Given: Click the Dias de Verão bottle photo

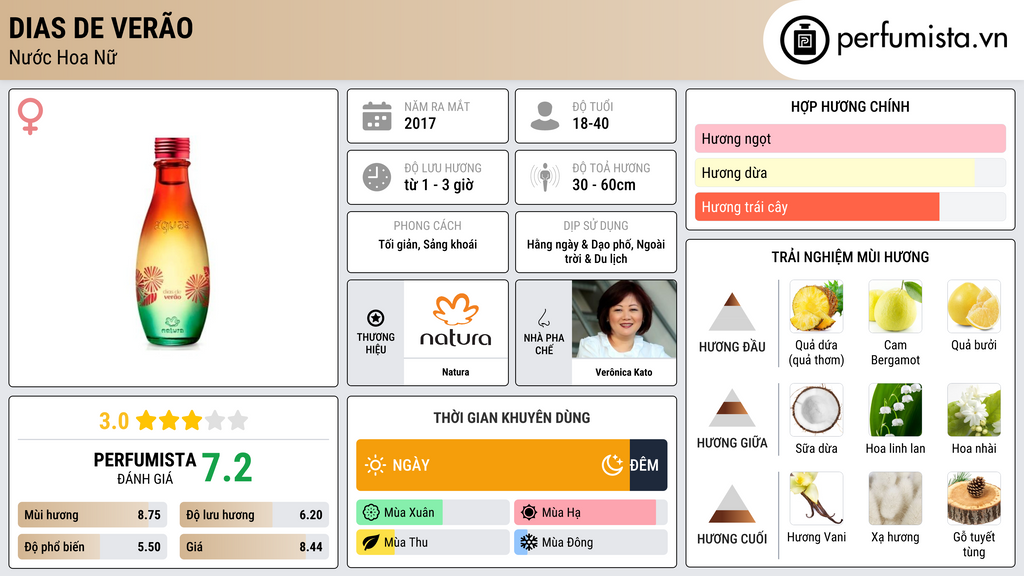Looking at the screenshot, I should point(172,242).
